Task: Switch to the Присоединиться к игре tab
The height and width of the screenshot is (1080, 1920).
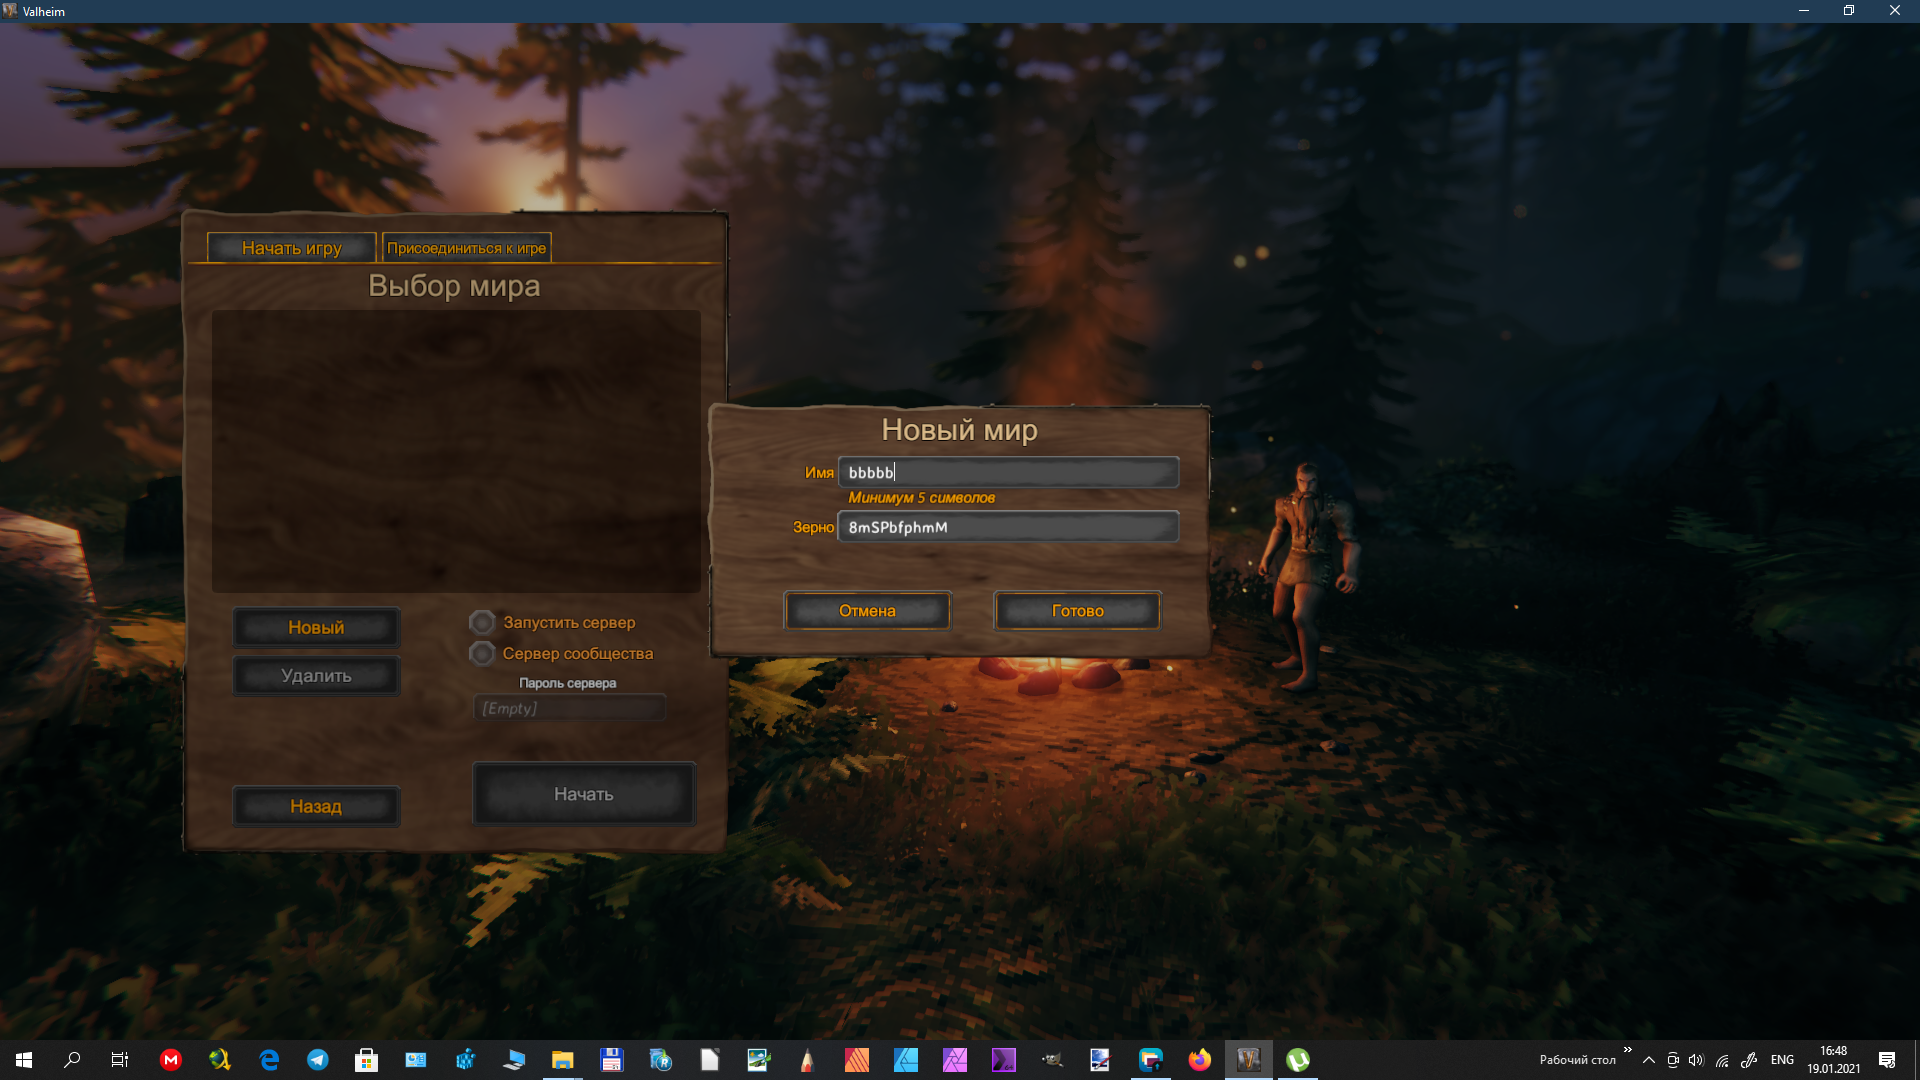Action: (466, 248)
